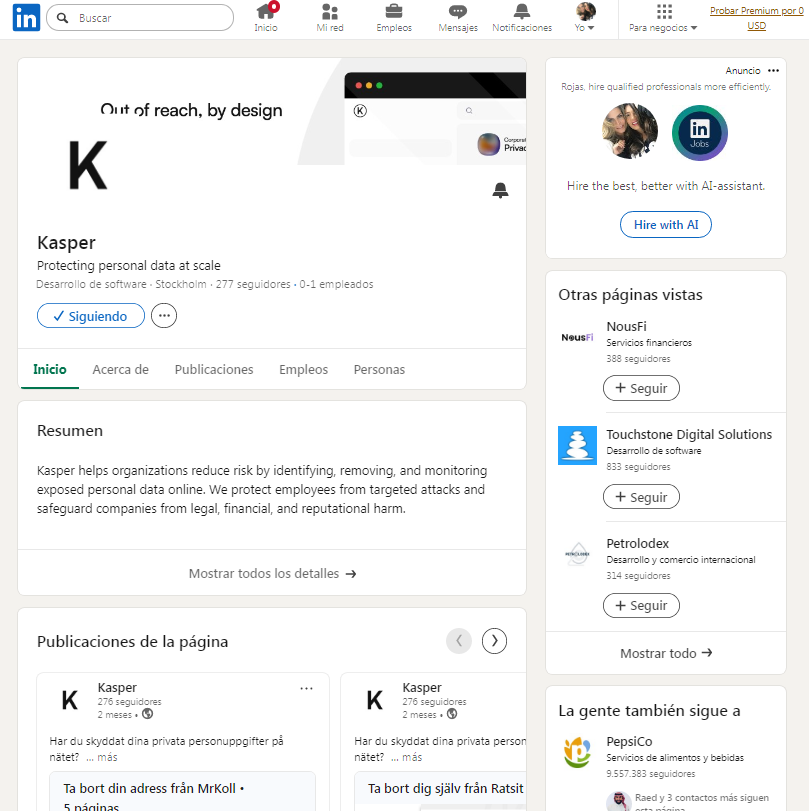The width and height of the screenshot is (809, 811).
Task: Open Ta bort dig själv från Ratsit document
Action: [x=440, y=792]
